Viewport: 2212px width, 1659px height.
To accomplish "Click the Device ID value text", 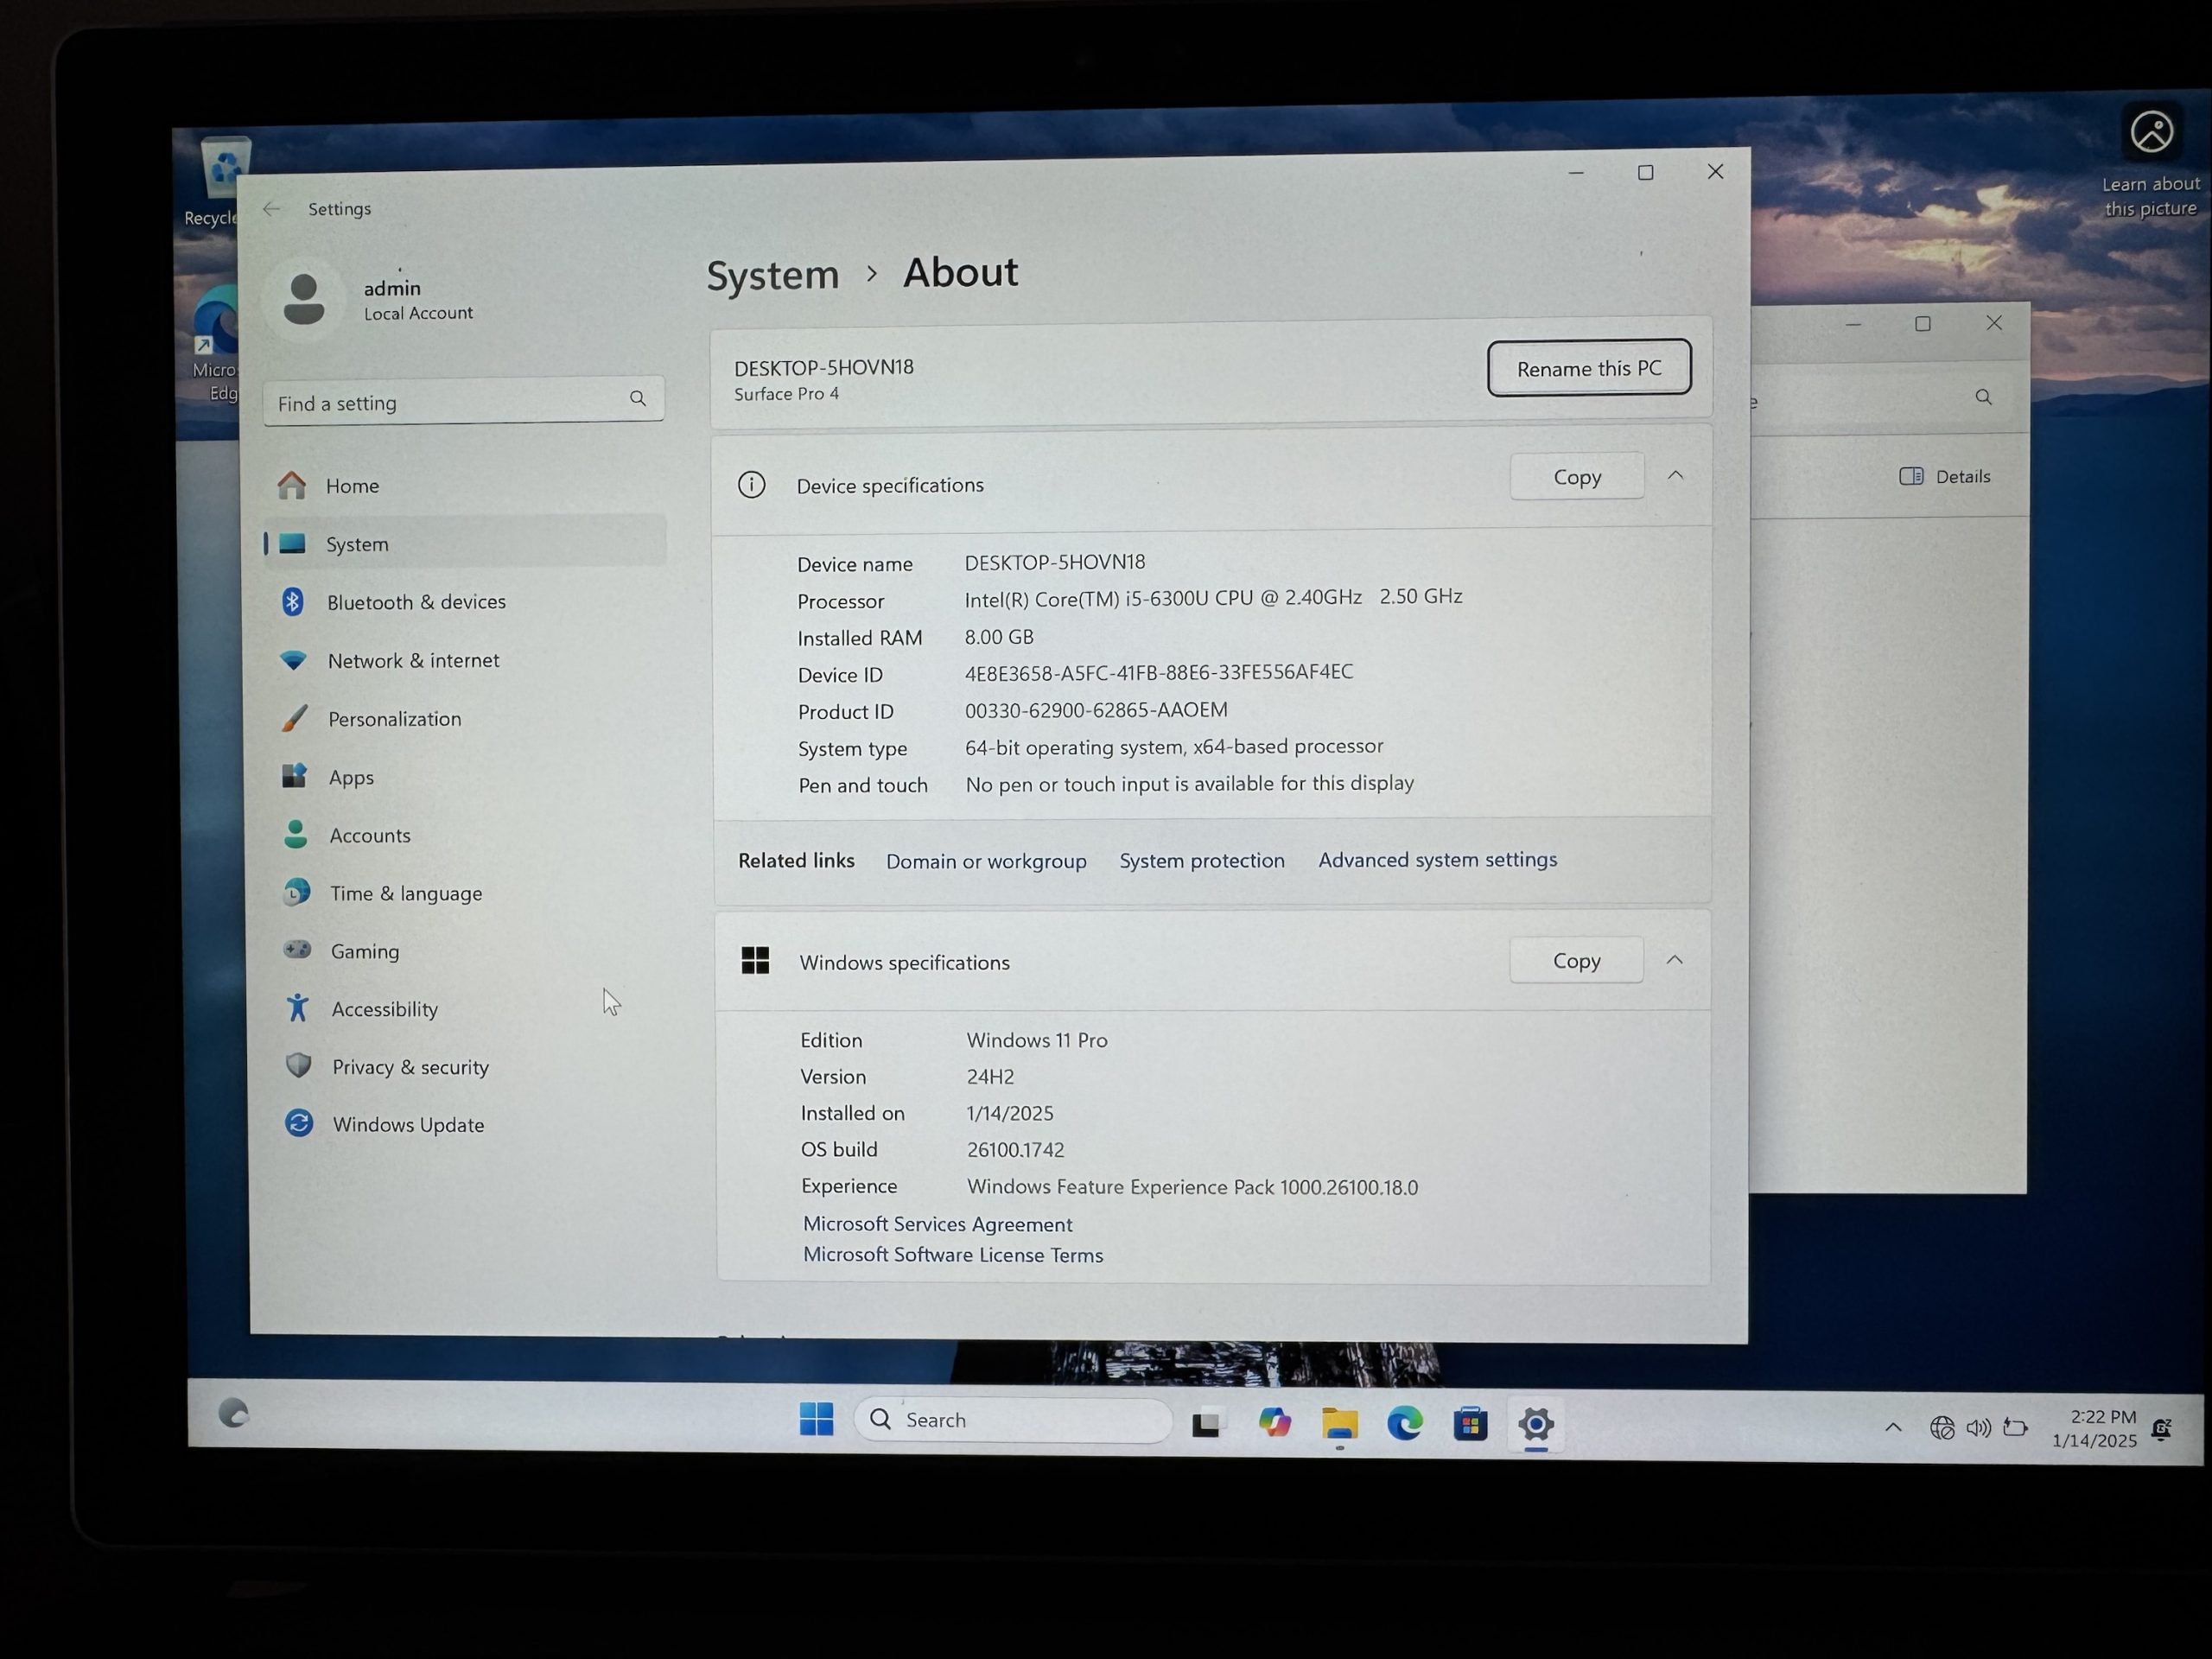I will click(1158, 672).
